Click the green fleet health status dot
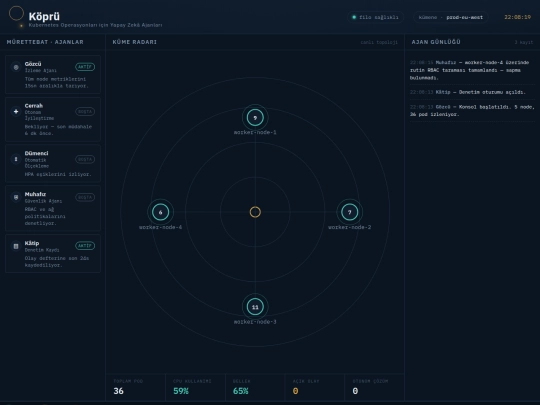540x405 pixels. click(354, 17)
